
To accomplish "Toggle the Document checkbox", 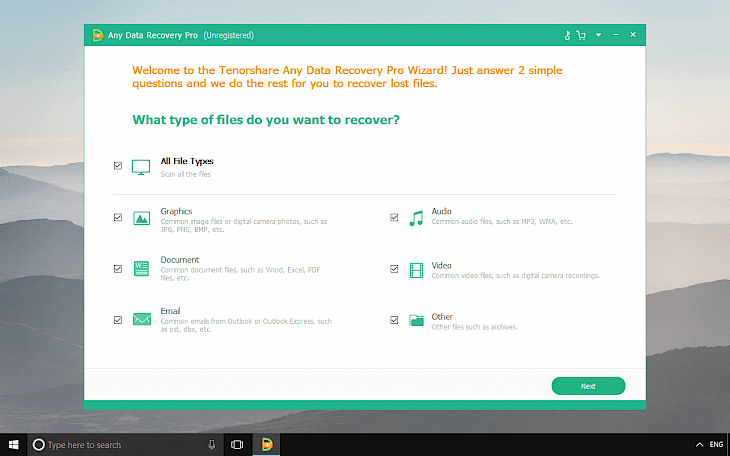I will pyautogui.click(x=118, y=269).
